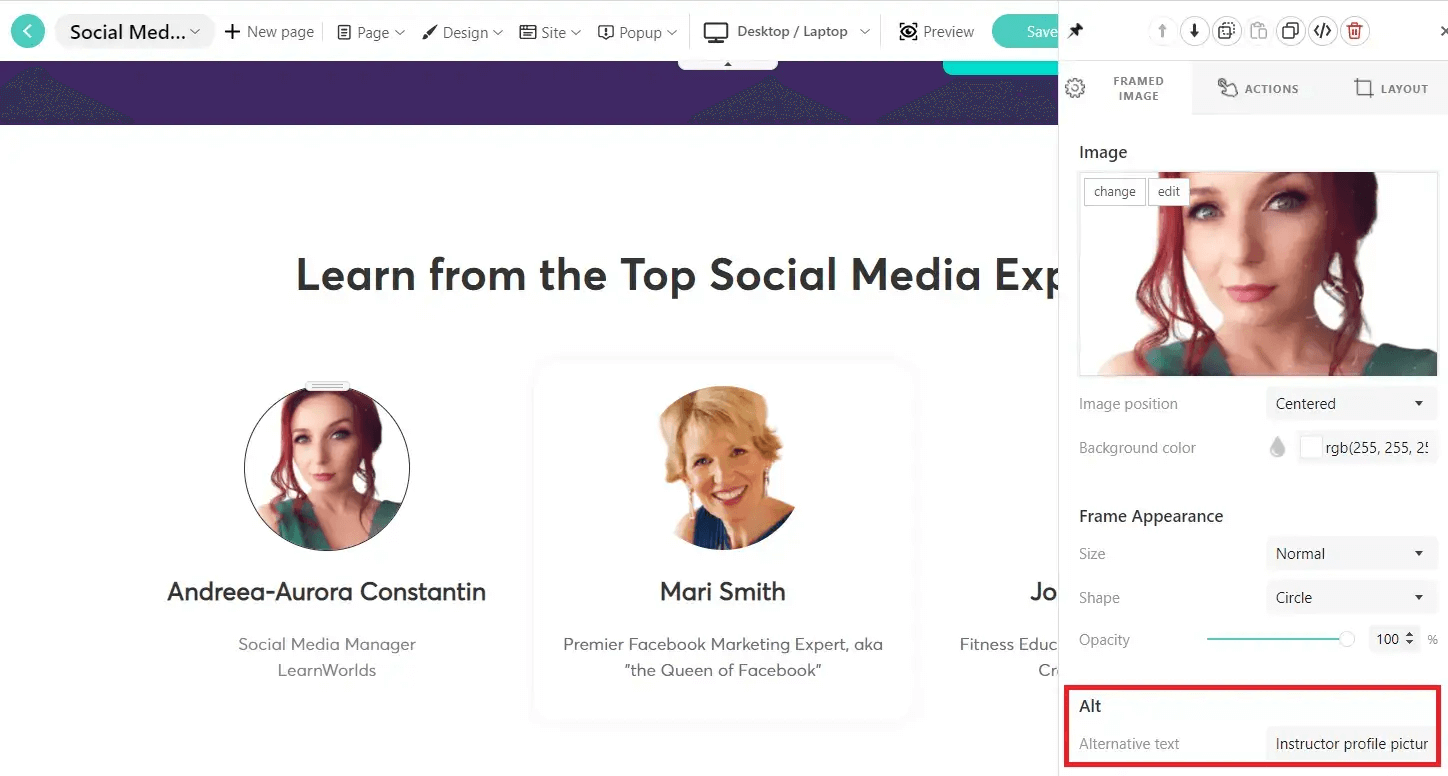Move the selected element up
The width and height of the screenshot is (1448, 776).
click(x=1162, y=31)
